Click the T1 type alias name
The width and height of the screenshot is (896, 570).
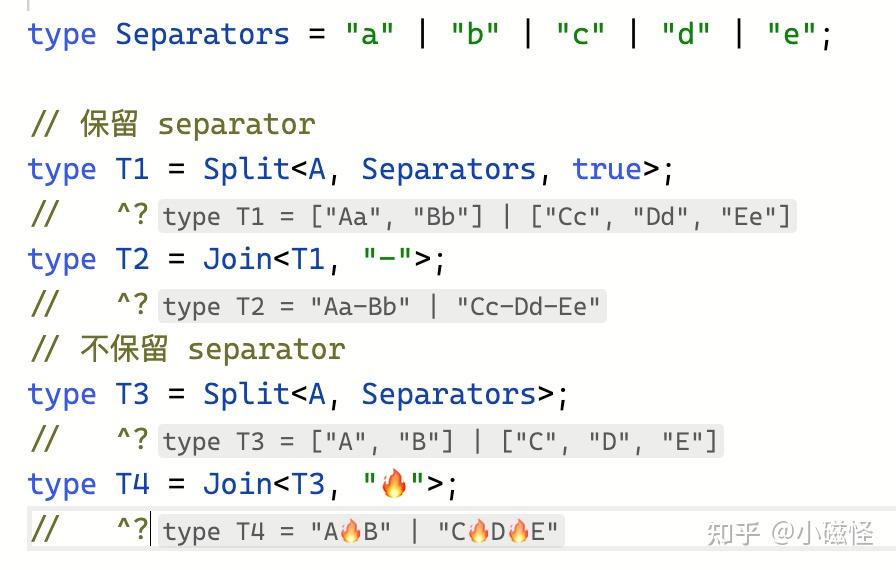pos(131,169)
